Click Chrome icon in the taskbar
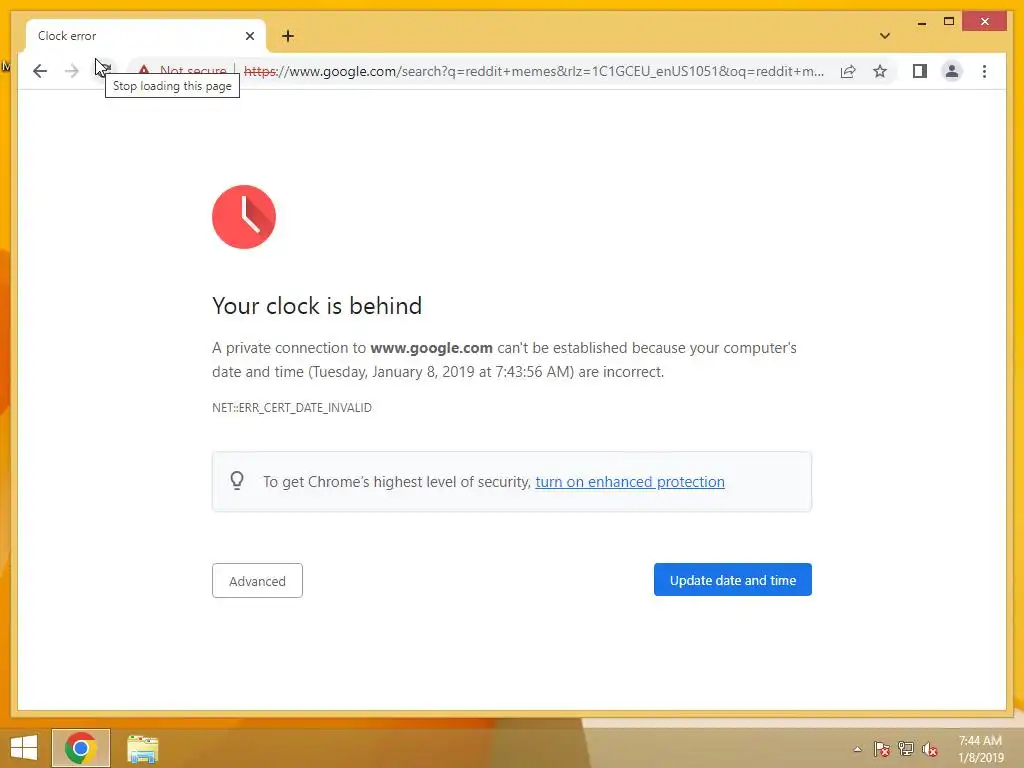 pyautogui.click(x=81, y=748)
